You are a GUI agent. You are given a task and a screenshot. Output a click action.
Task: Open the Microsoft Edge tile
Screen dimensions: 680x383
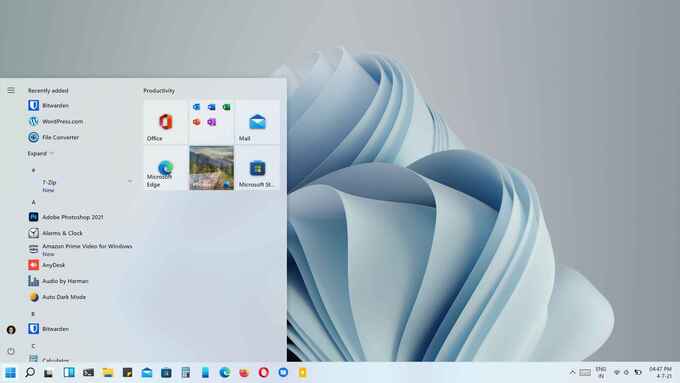(165, 168)
